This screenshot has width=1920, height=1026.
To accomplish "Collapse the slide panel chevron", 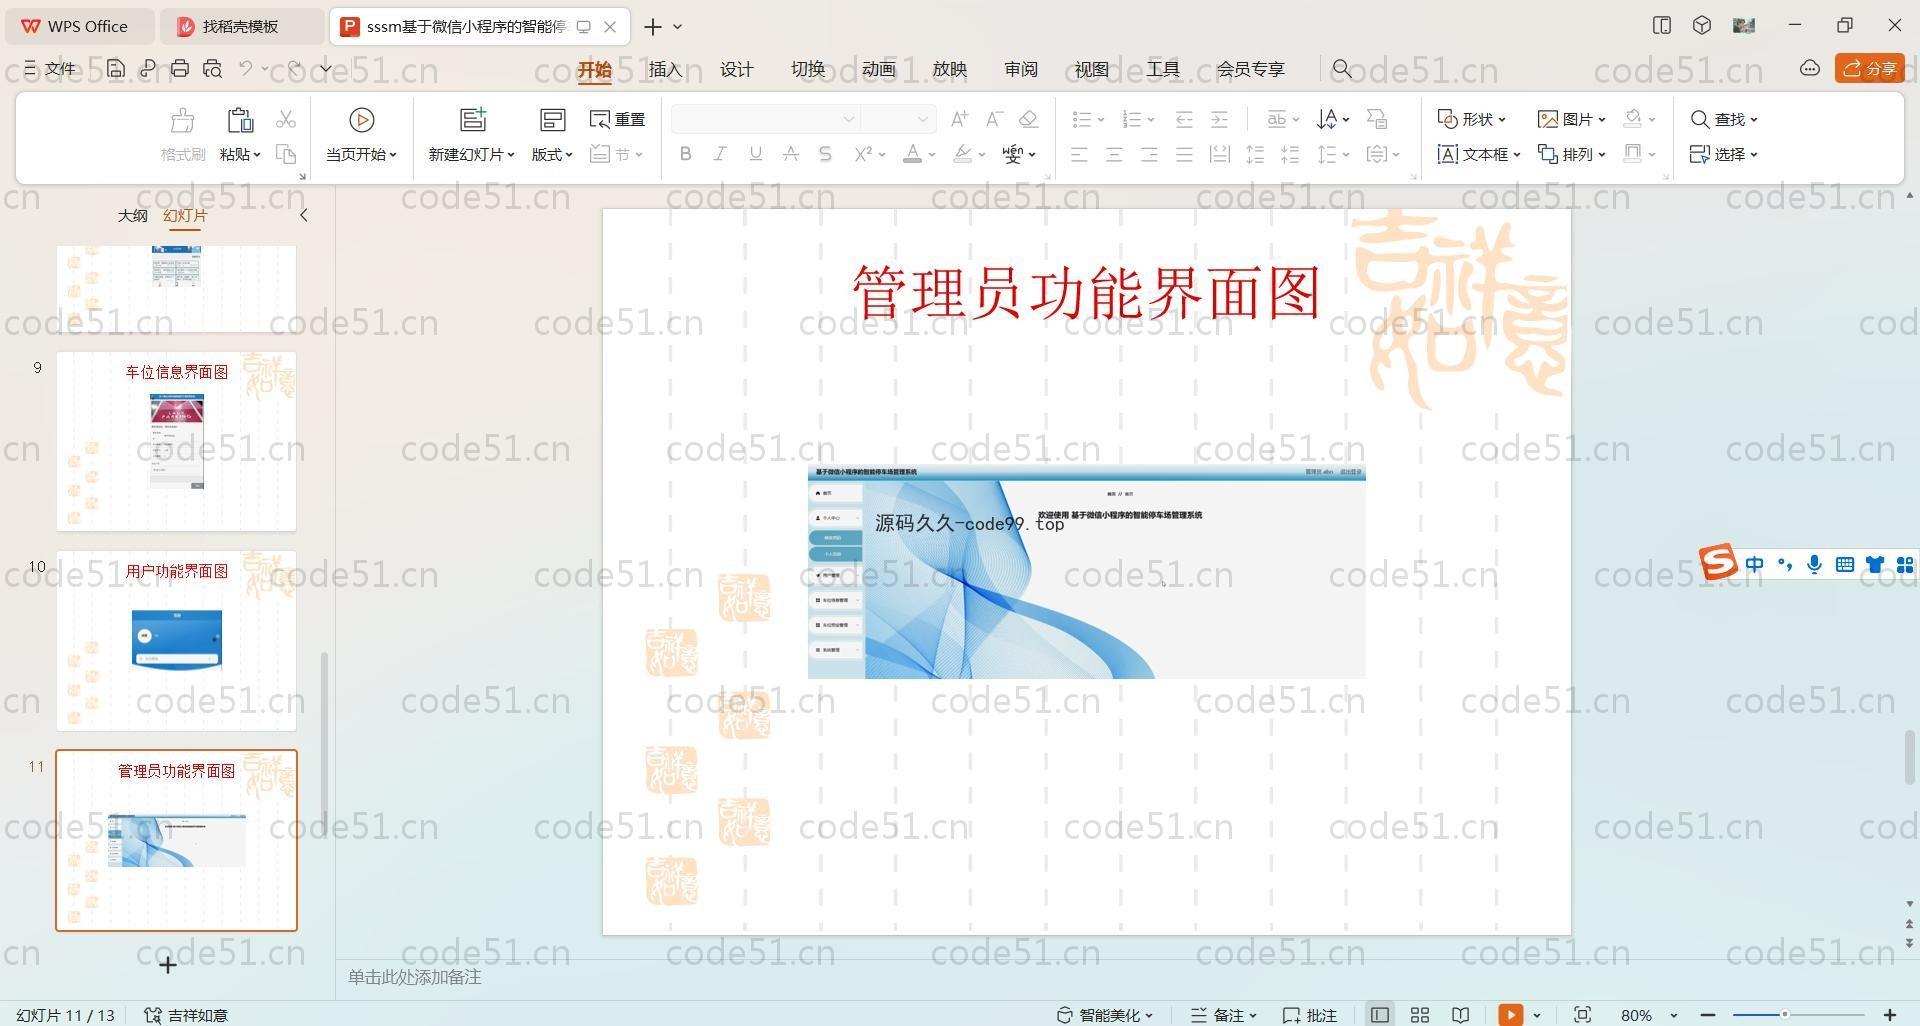I will 304,215.
